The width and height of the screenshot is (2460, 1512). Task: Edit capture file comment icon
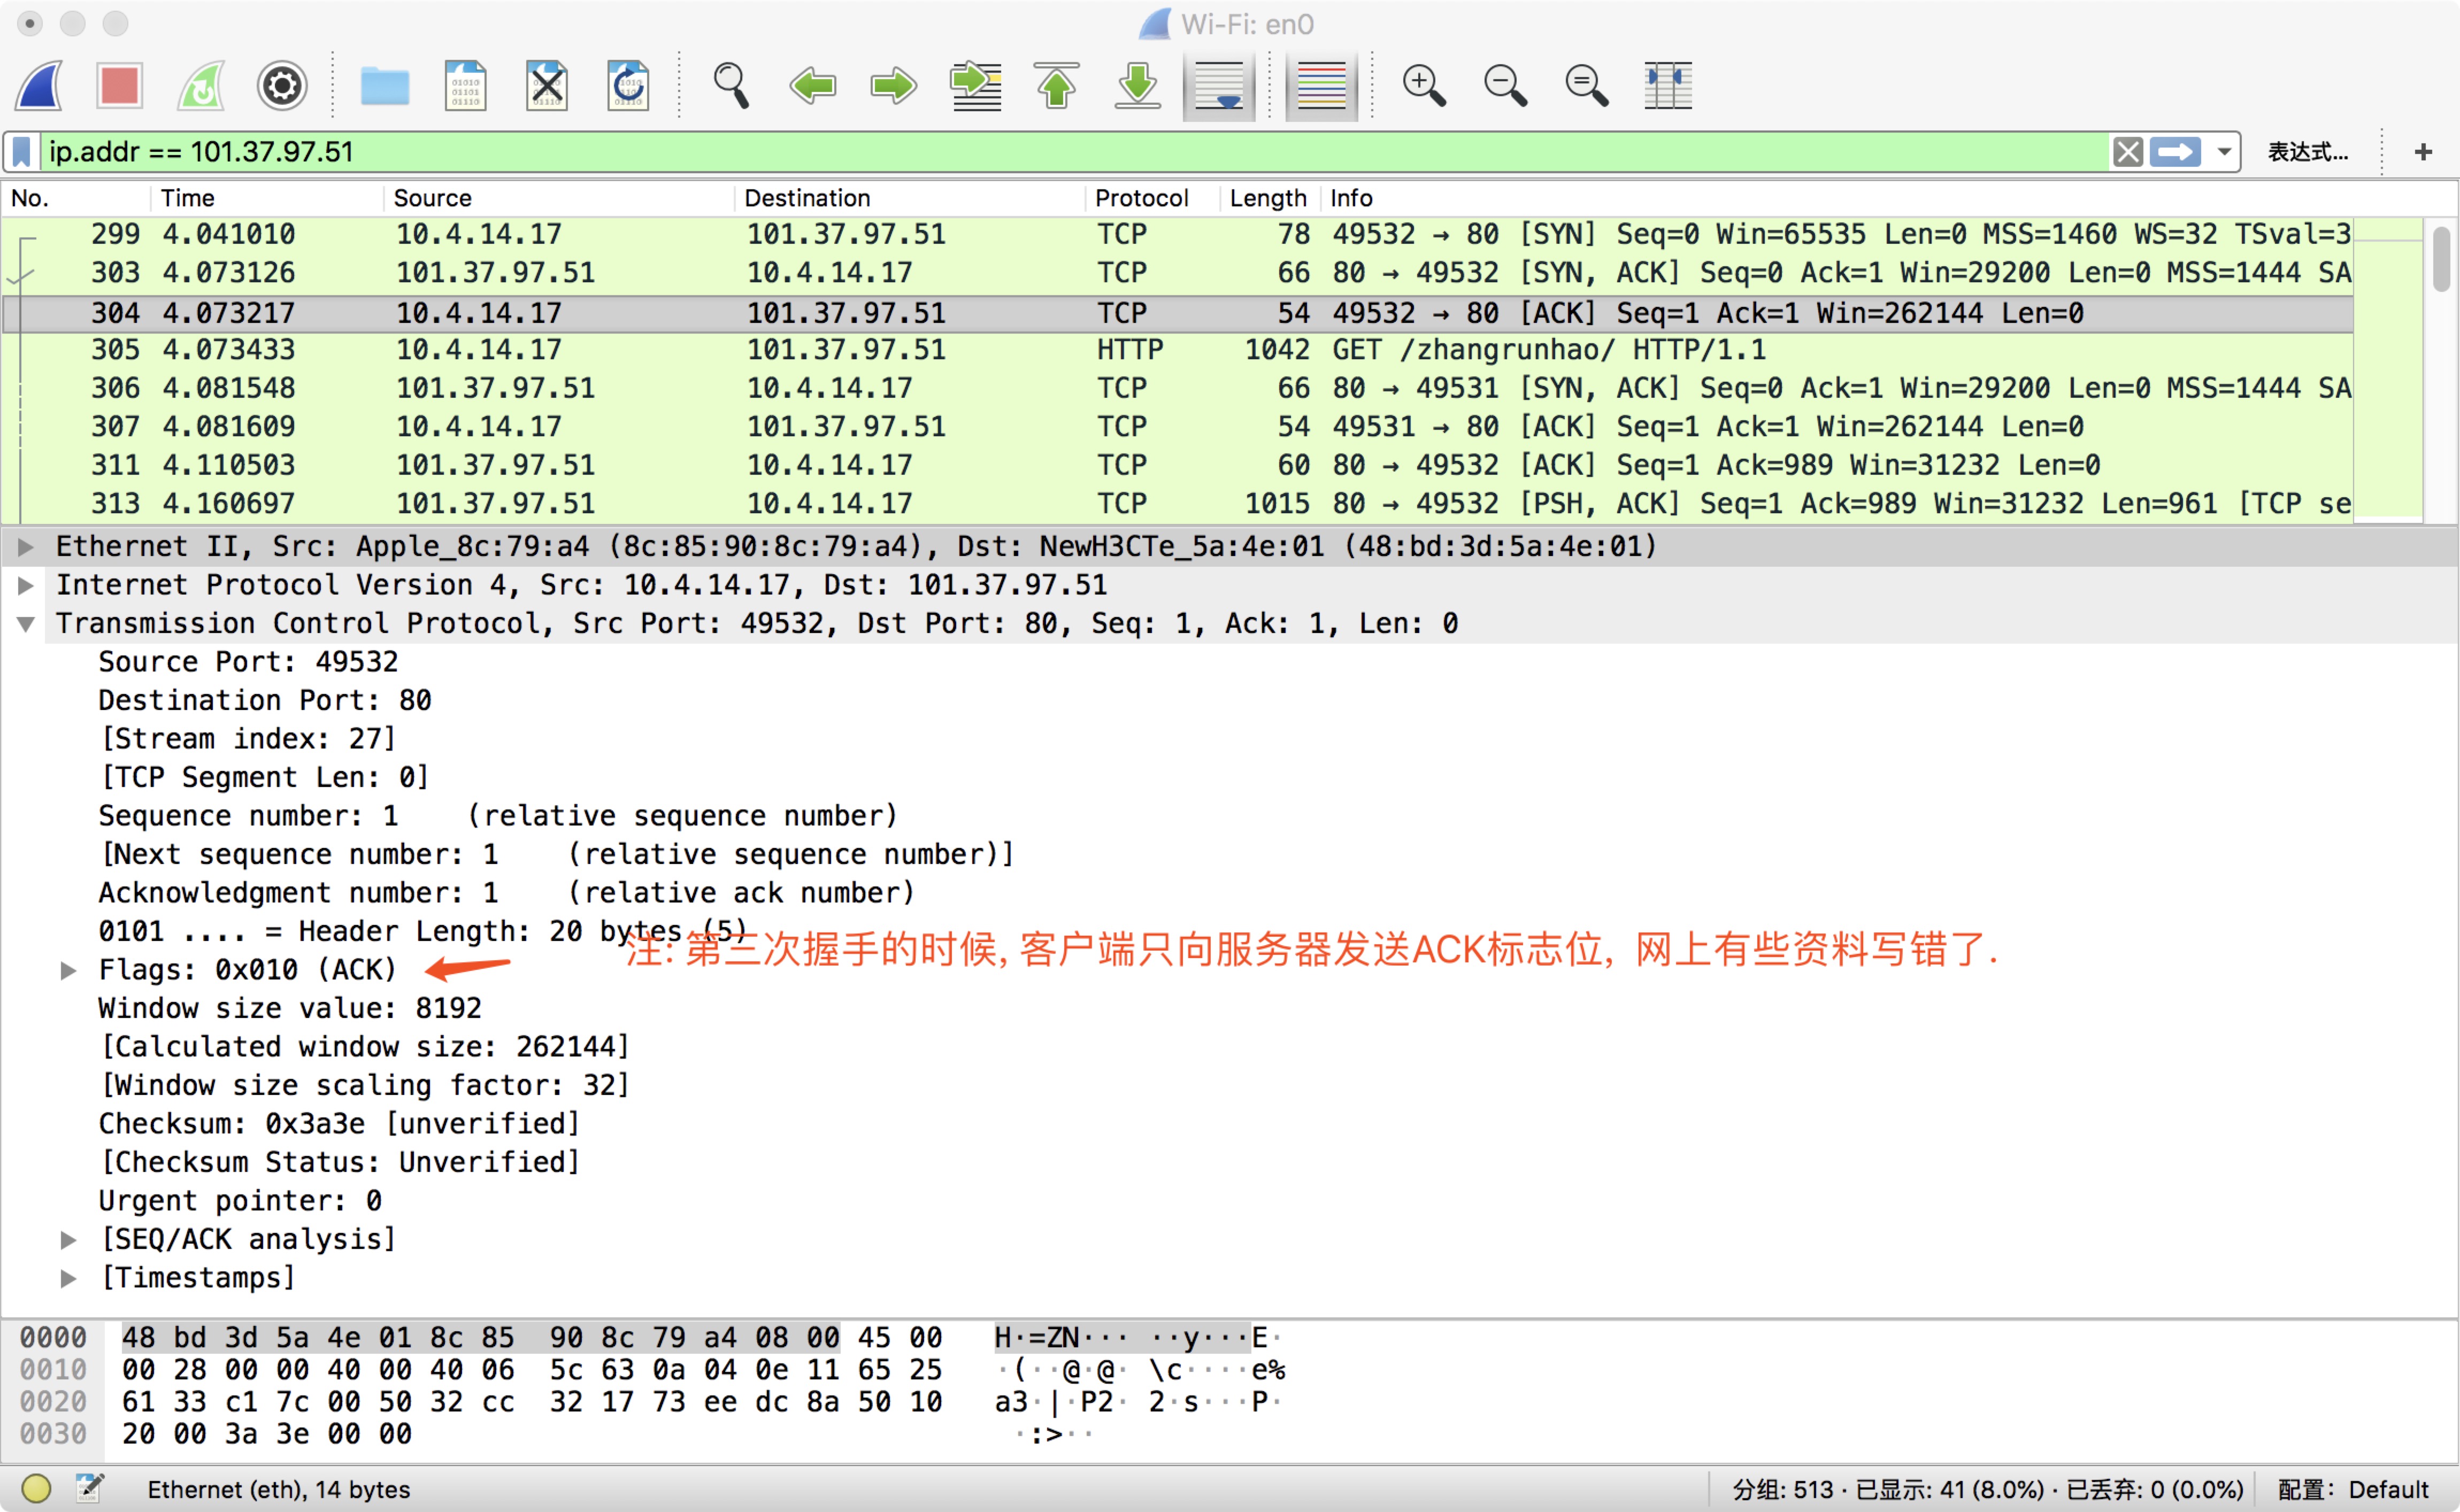tap(90, 1489)
